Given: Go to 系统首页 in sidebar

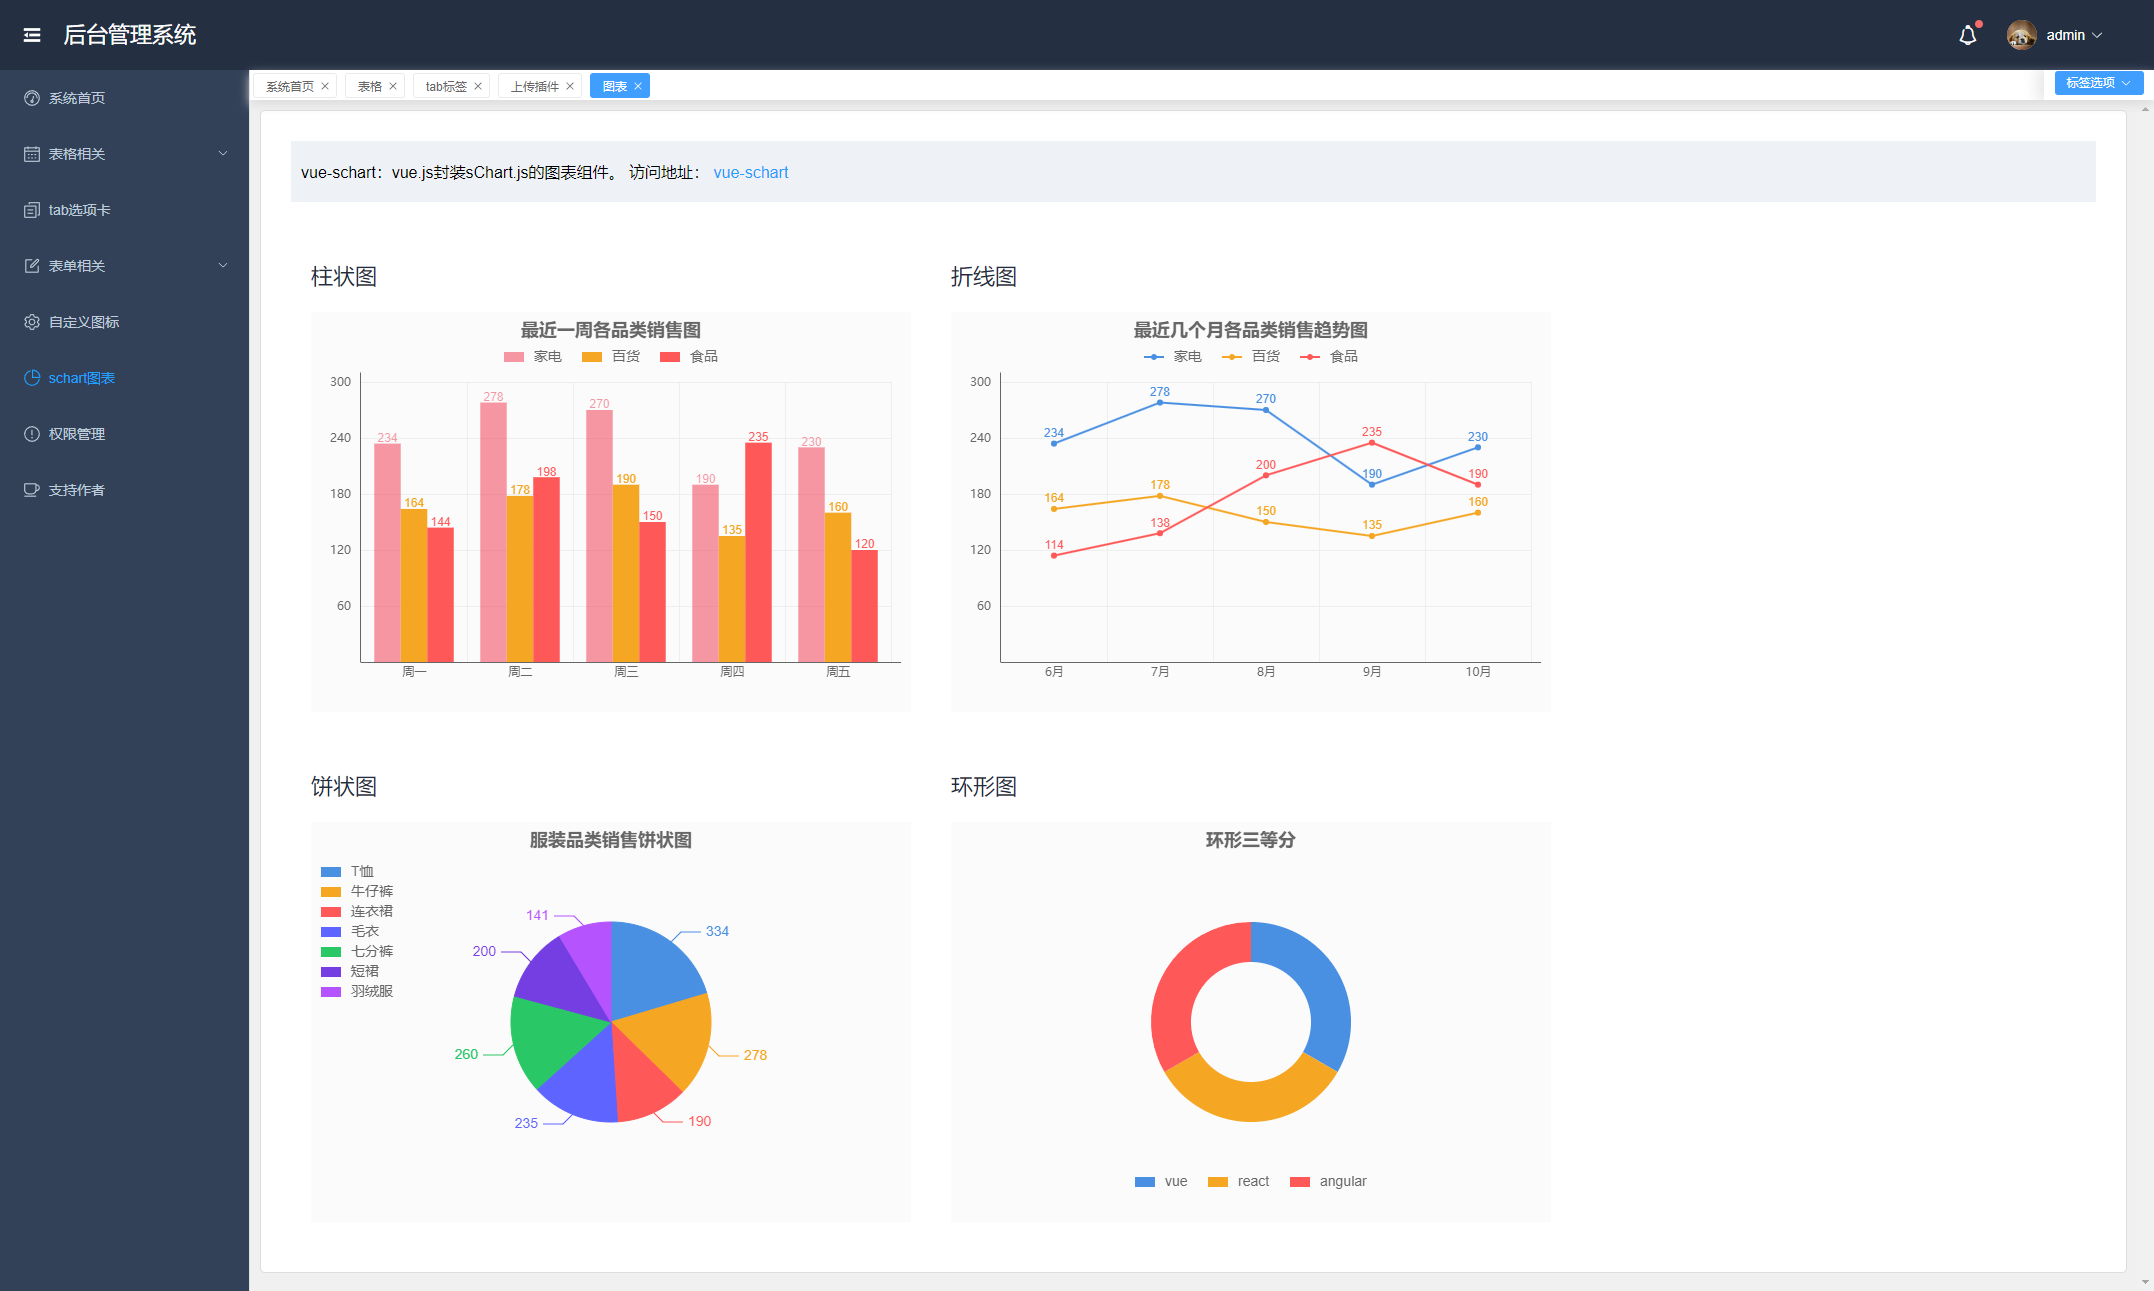Looking at the screenshot, I should coord(124,98).
